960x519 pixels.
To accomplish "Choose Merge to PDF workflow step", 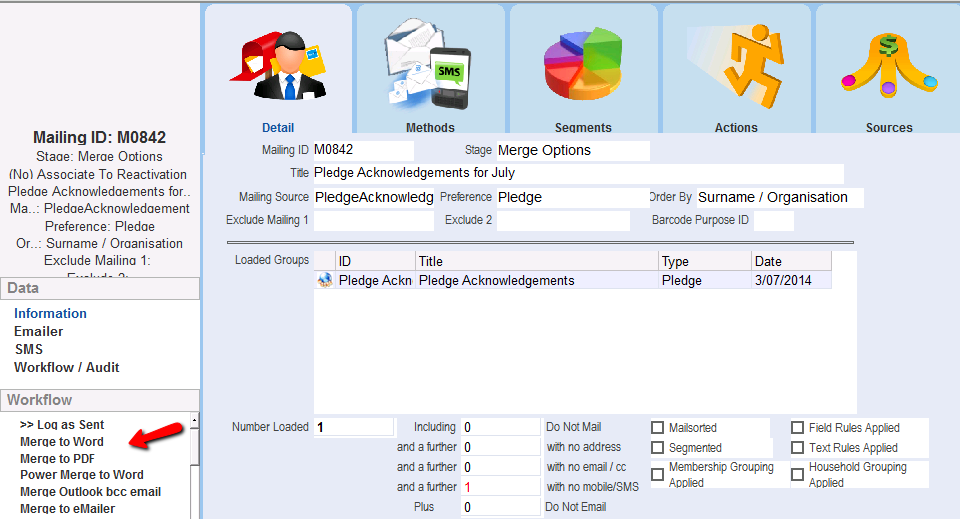I will [58, 458].
